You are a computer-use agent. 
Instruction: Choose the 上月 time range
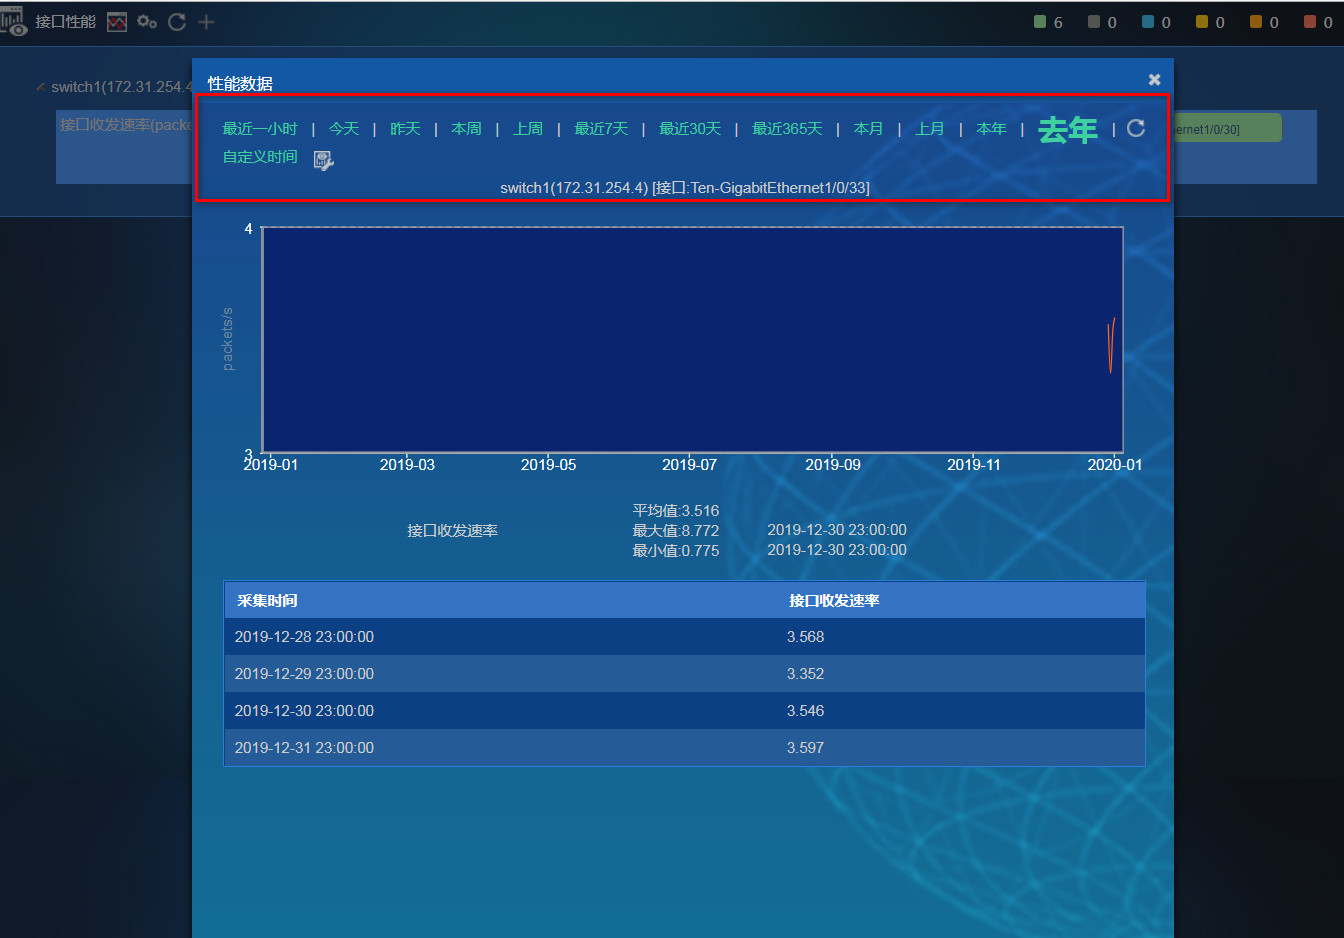pos(930,129)
